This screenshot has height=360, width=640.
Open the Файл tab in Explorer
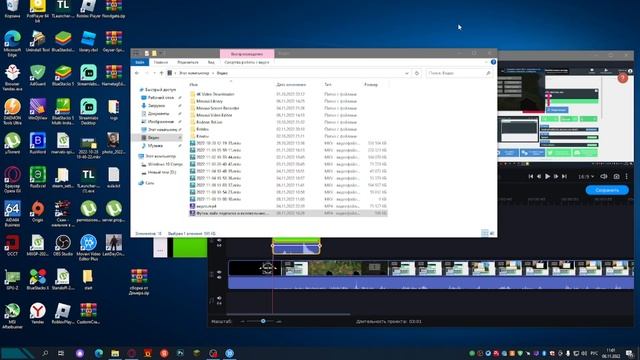[140, 62]
